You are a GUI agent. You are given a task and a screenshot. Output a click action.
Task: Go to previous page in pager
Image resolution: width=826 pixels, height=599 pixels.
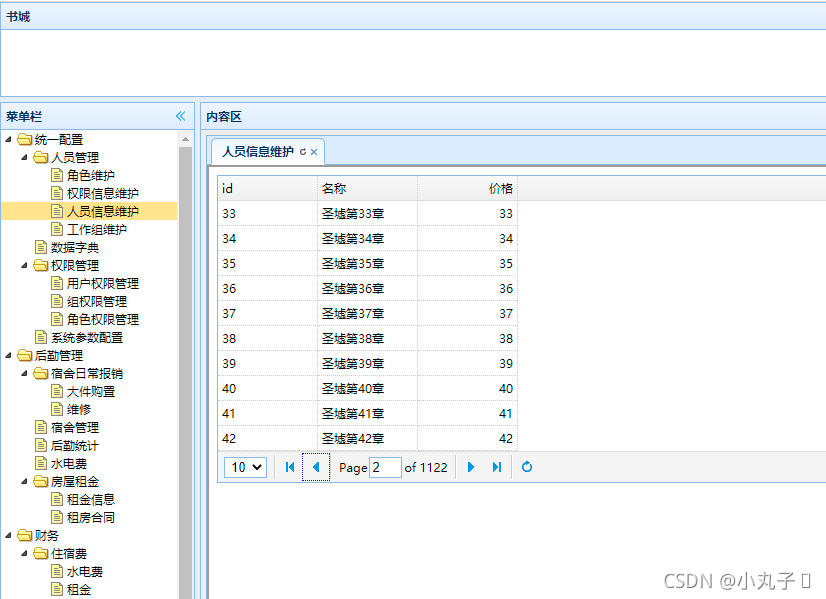316,467
